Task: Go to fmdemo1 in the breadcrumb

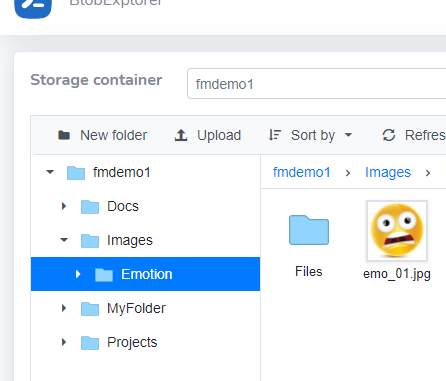Action: 301,172
